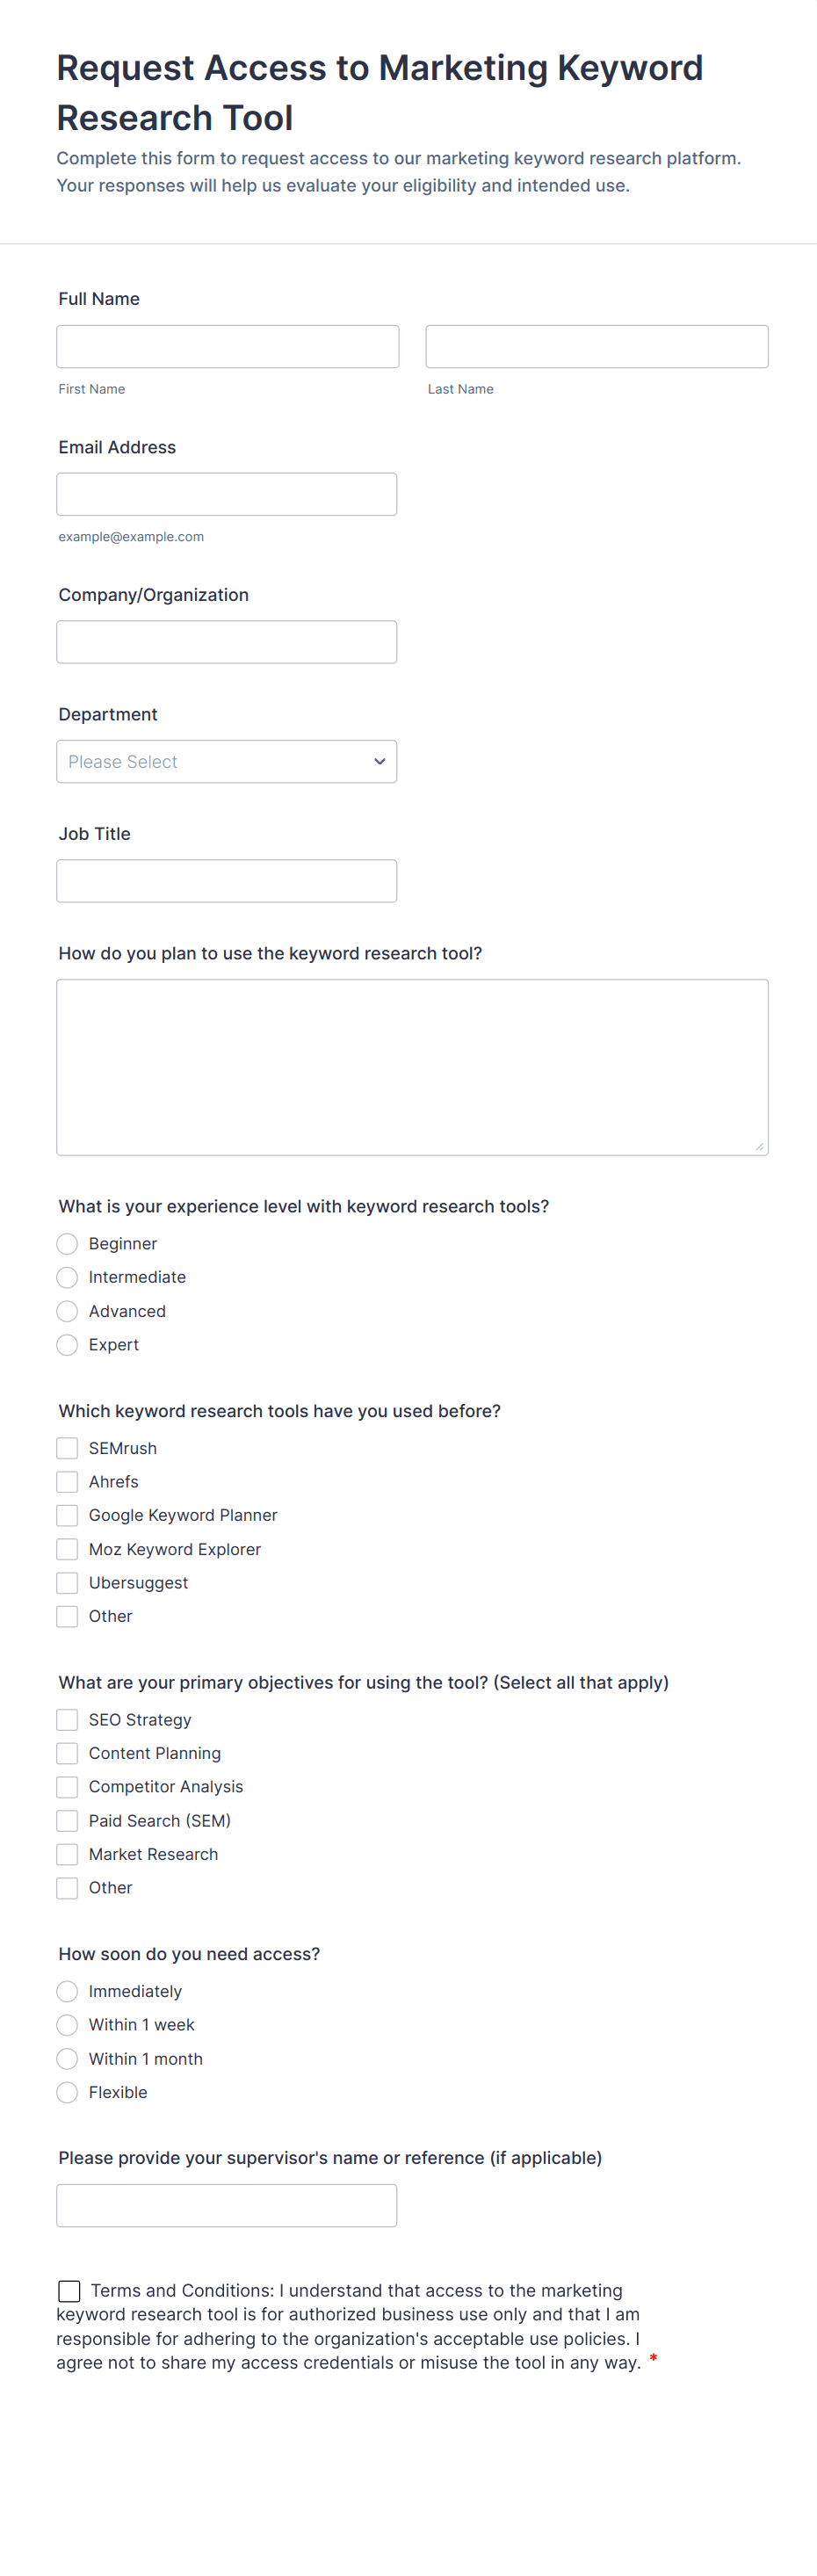
Task: Pick the Flexible access option
Action: coord(67,2091)
